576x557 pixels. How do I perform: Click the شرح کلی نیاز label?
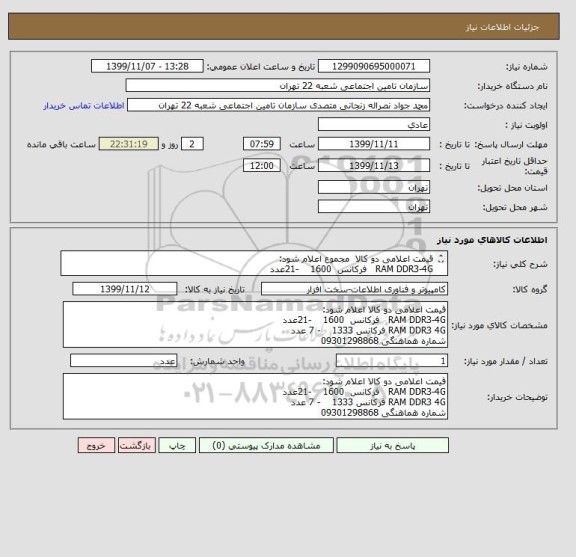click(x=520, y=264)
